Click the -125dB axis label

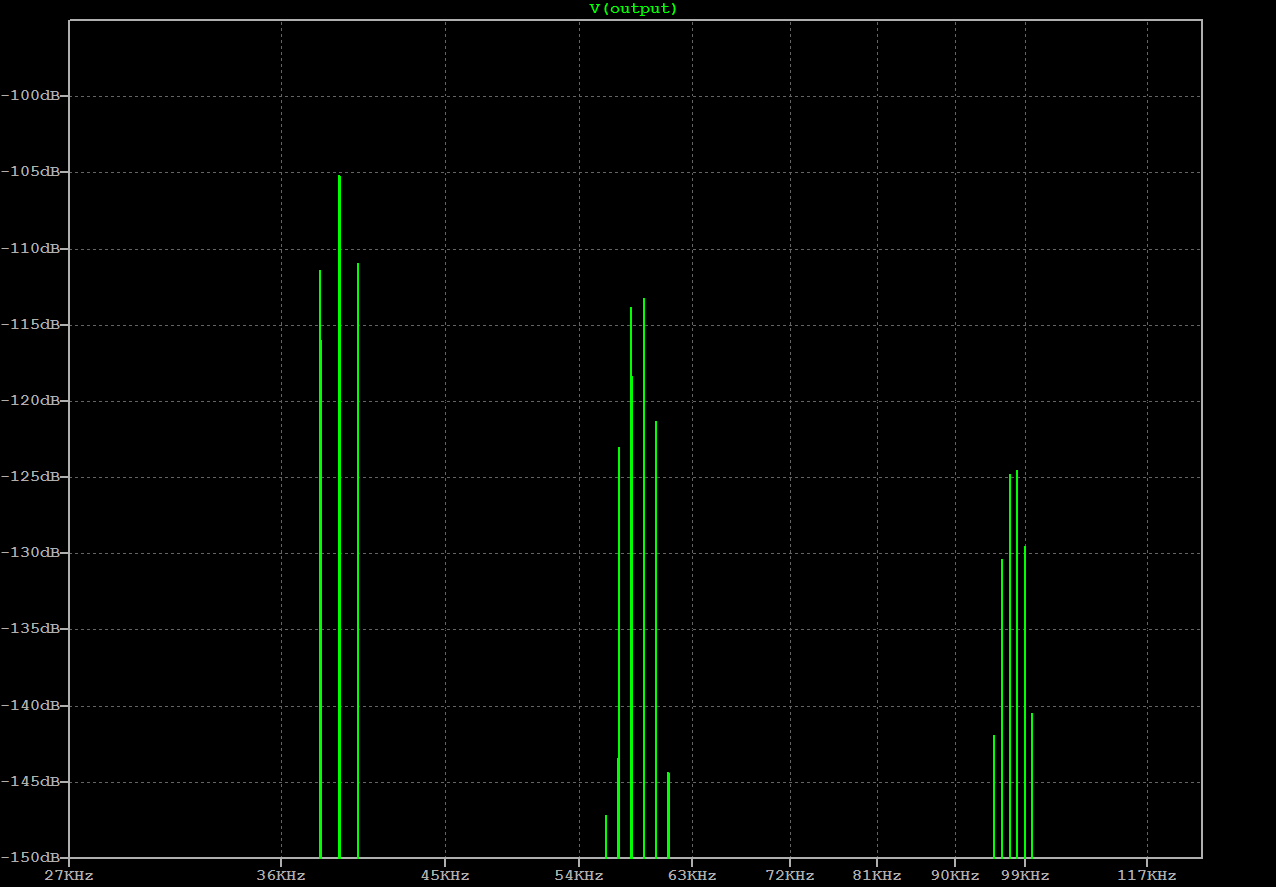pos(31,476)
